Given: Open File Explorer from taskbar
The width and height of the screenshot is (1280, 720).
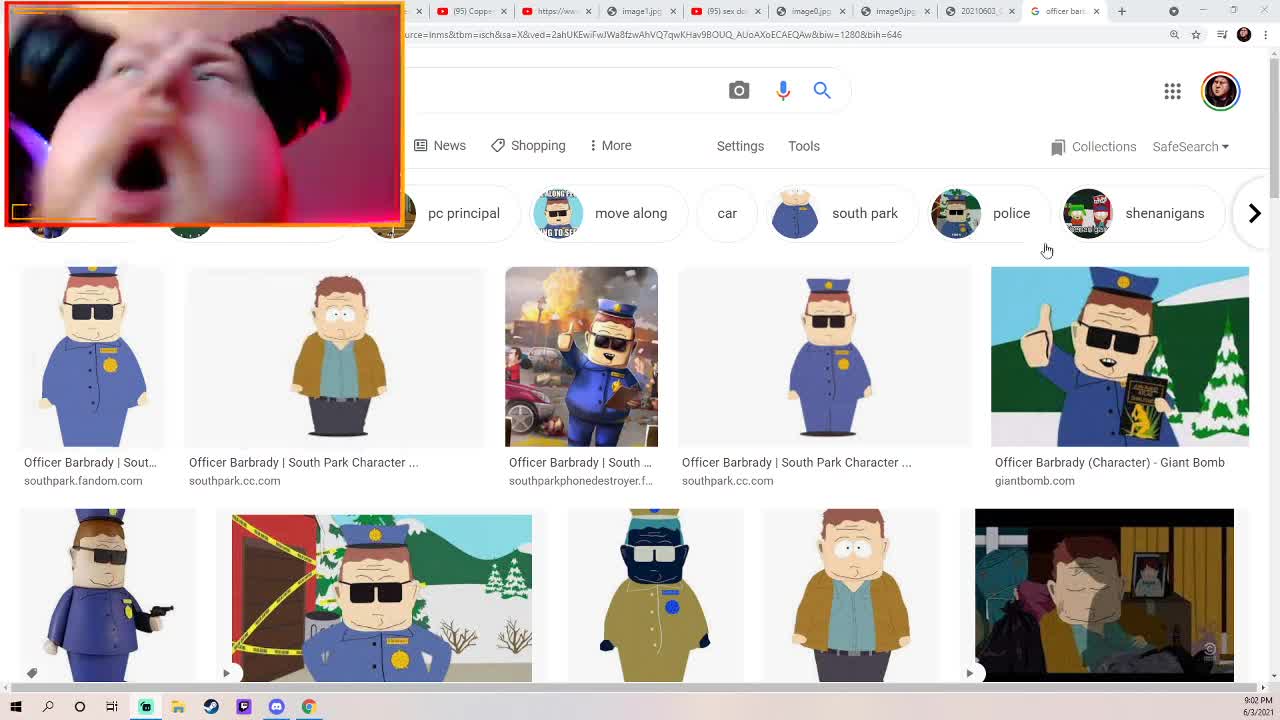Looking at the screenshot, I should (x=178, y=706).
